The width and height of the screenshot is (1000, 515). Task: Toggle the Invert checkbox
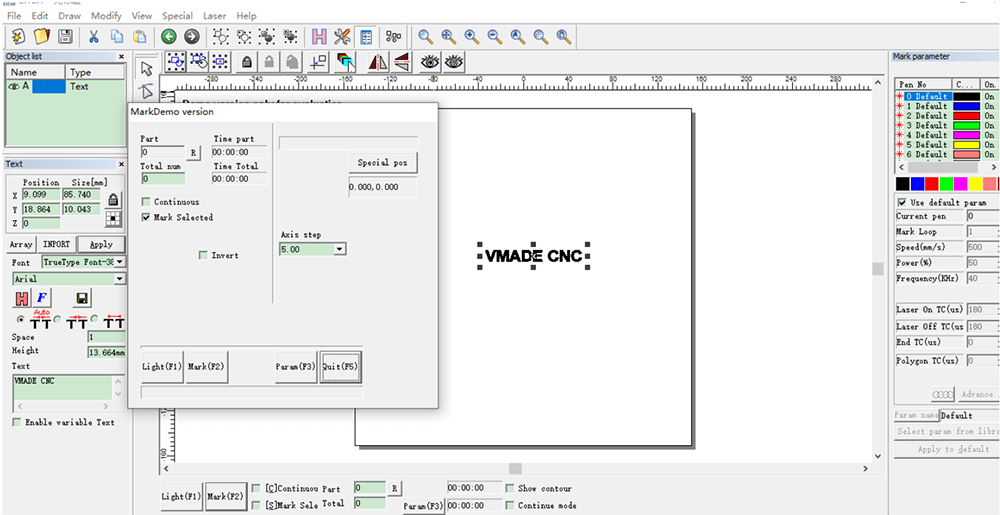pos(203,255)
